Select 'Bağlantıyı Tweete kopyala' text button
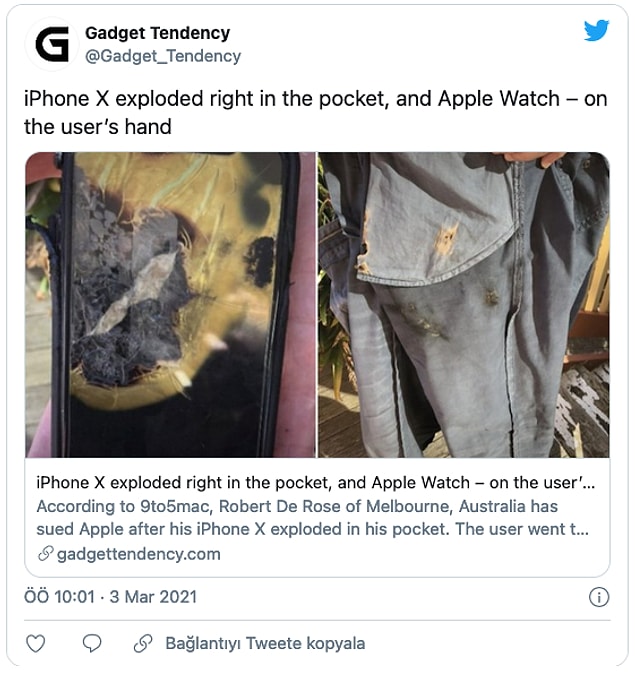The height and width of the screenshot is (678, 635). tap(265, 643)
